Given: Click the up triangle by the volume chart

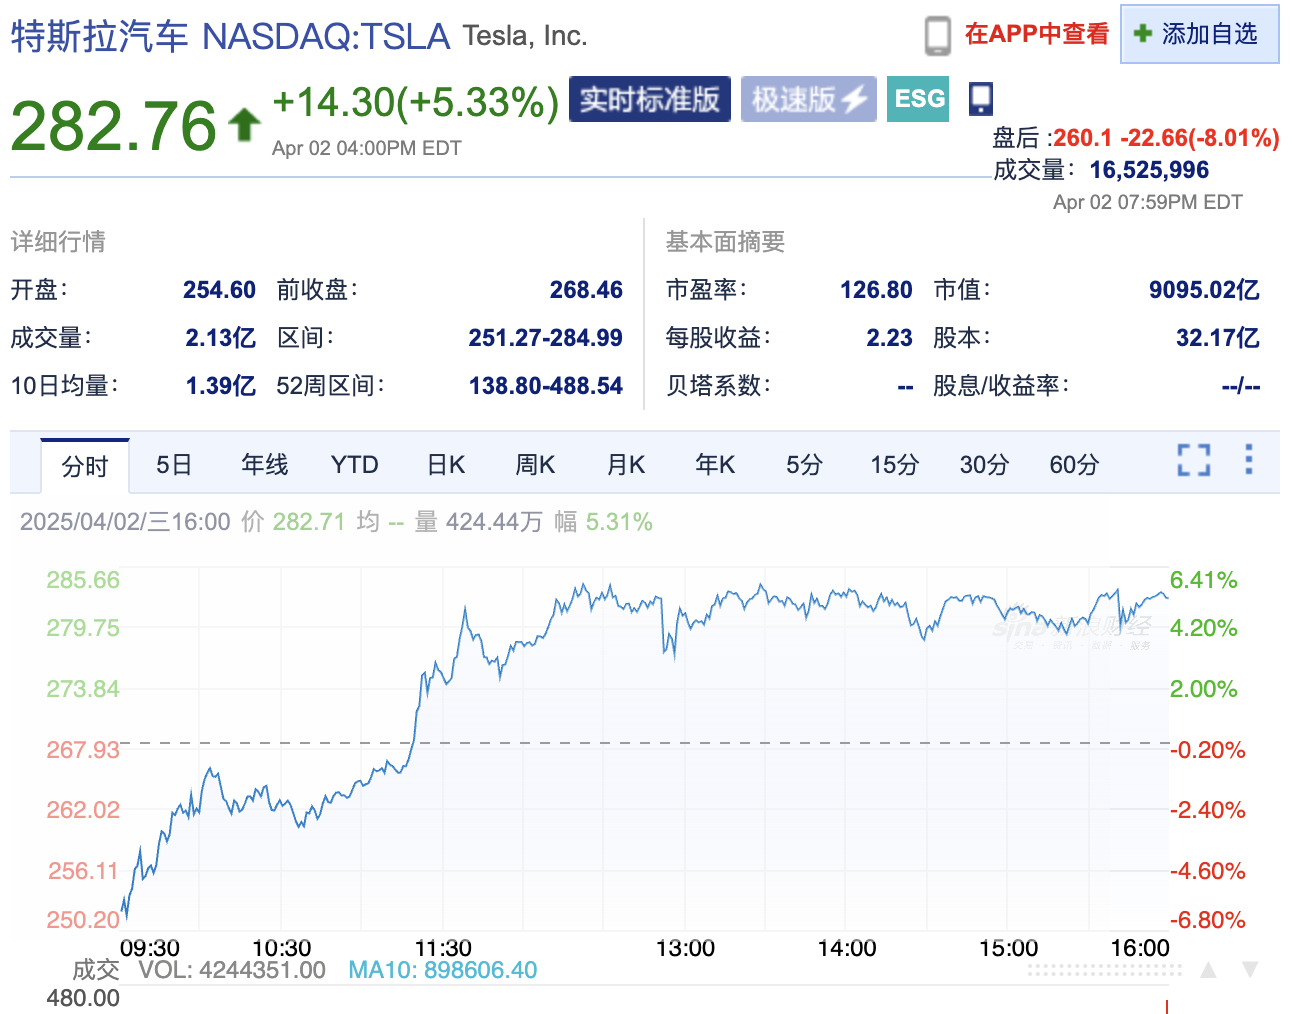Looking at the screenshot, I should click(x=1208, y=969).
